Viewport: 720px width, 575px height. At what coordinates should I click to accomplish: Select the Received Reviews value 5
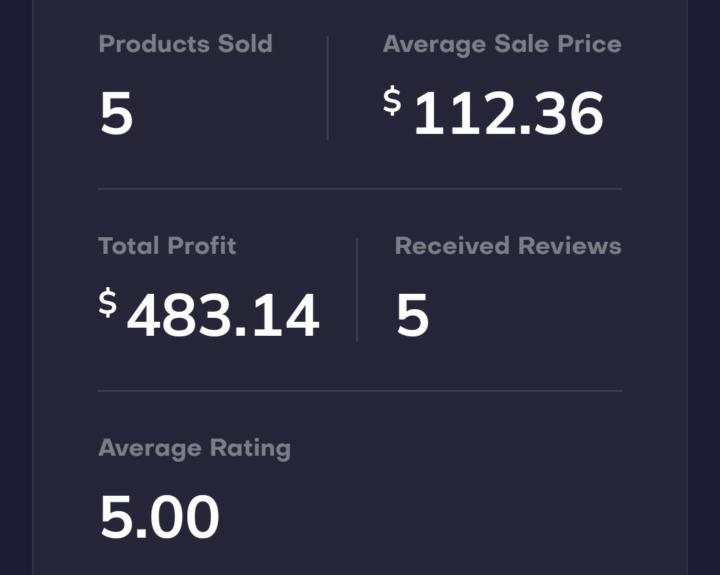412,316
